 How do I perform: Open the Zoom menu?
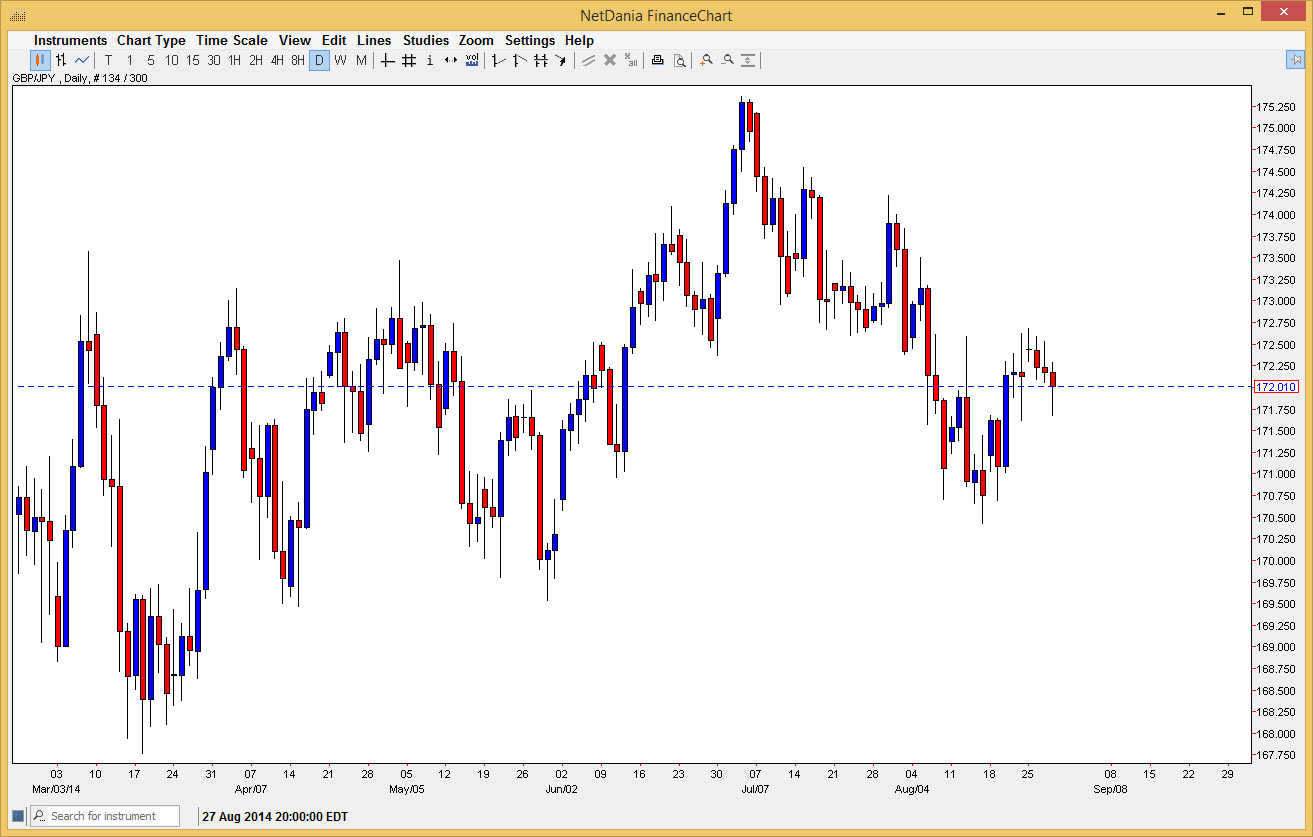pos(476,40)
